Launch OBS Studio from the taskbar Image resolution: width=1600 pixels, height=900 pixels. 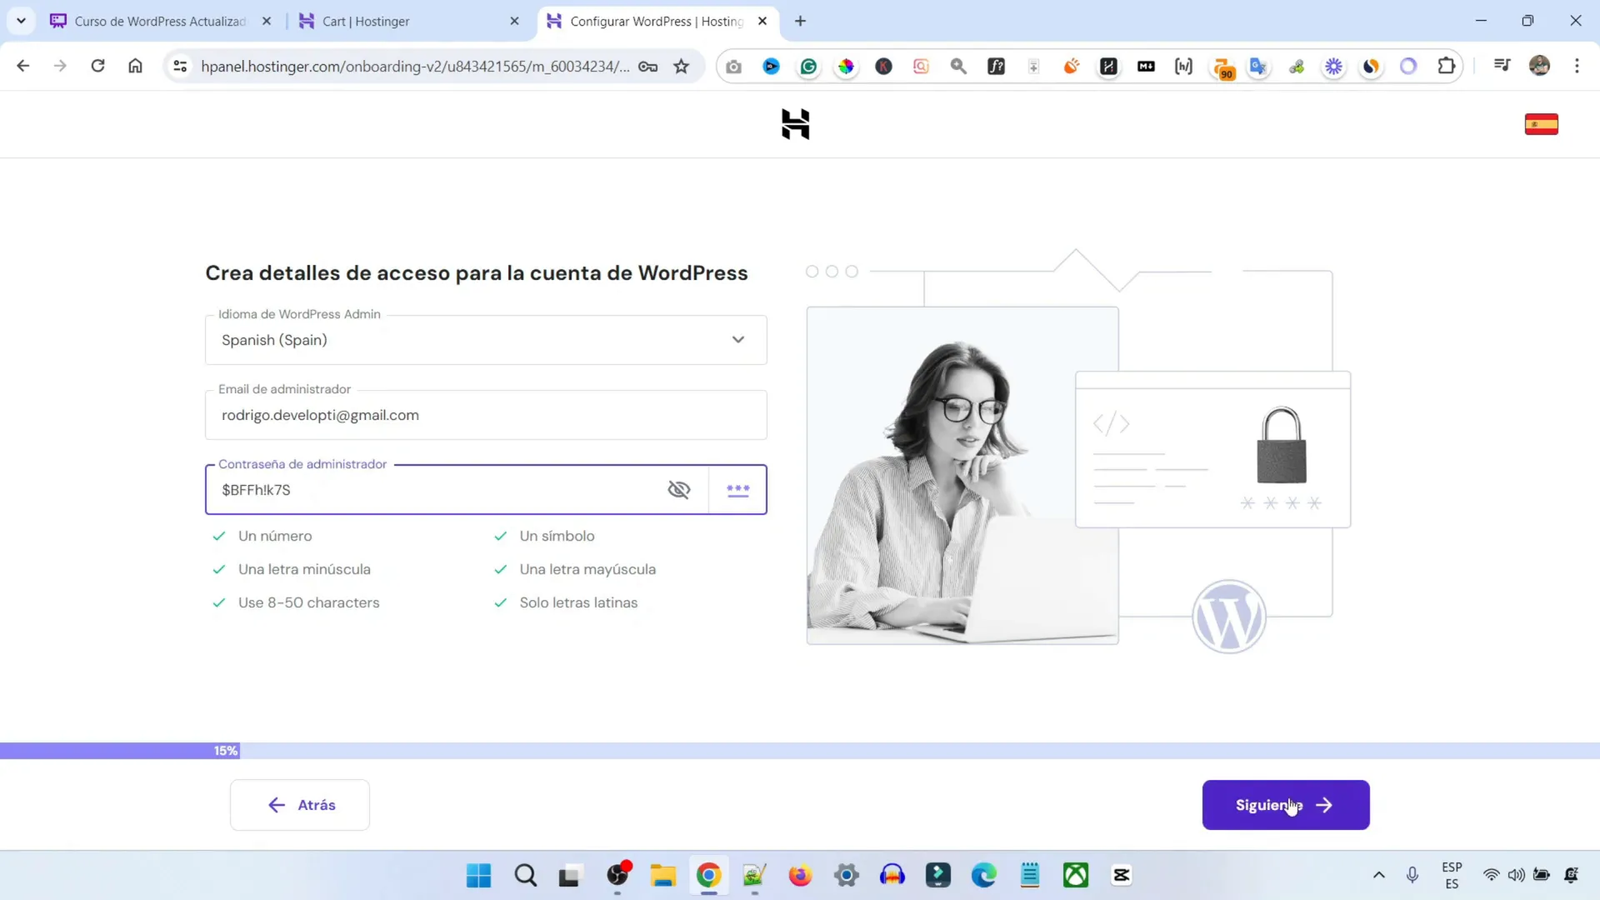[618, 875]
